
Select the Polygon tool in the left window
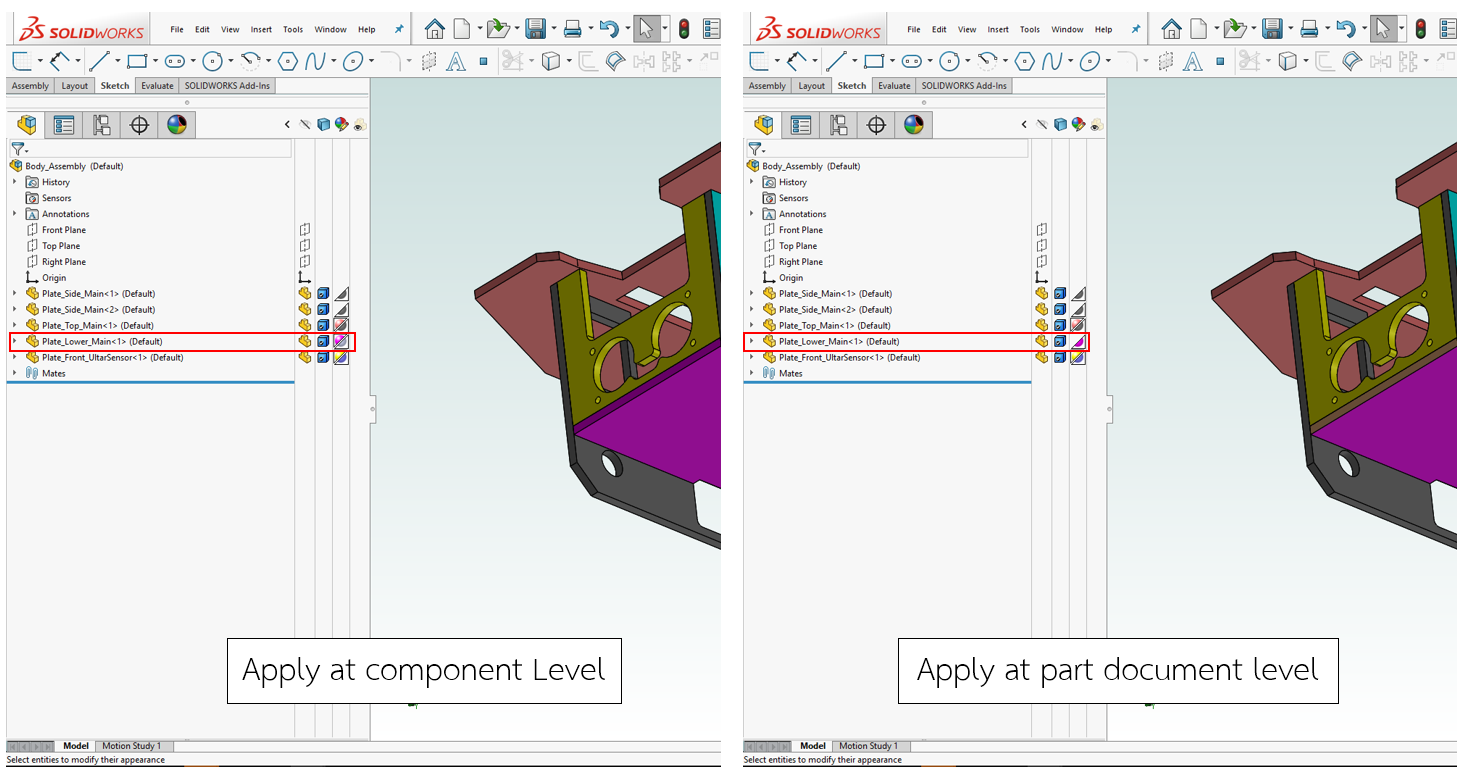288,62
